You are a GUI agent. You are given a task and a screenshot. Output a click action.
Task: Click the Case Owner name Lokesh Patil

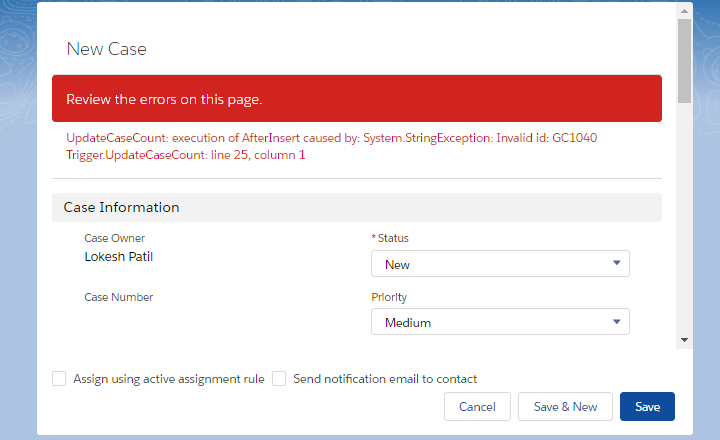click(118, 257)
